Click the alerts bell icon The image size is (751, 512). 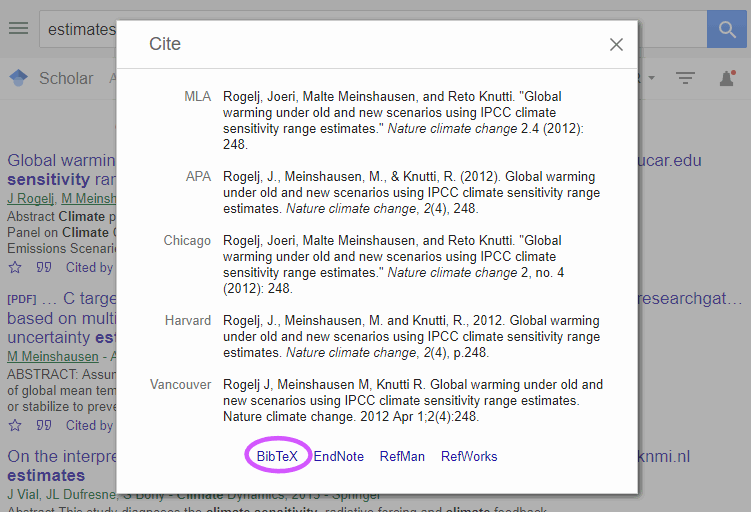coord(728,78)
